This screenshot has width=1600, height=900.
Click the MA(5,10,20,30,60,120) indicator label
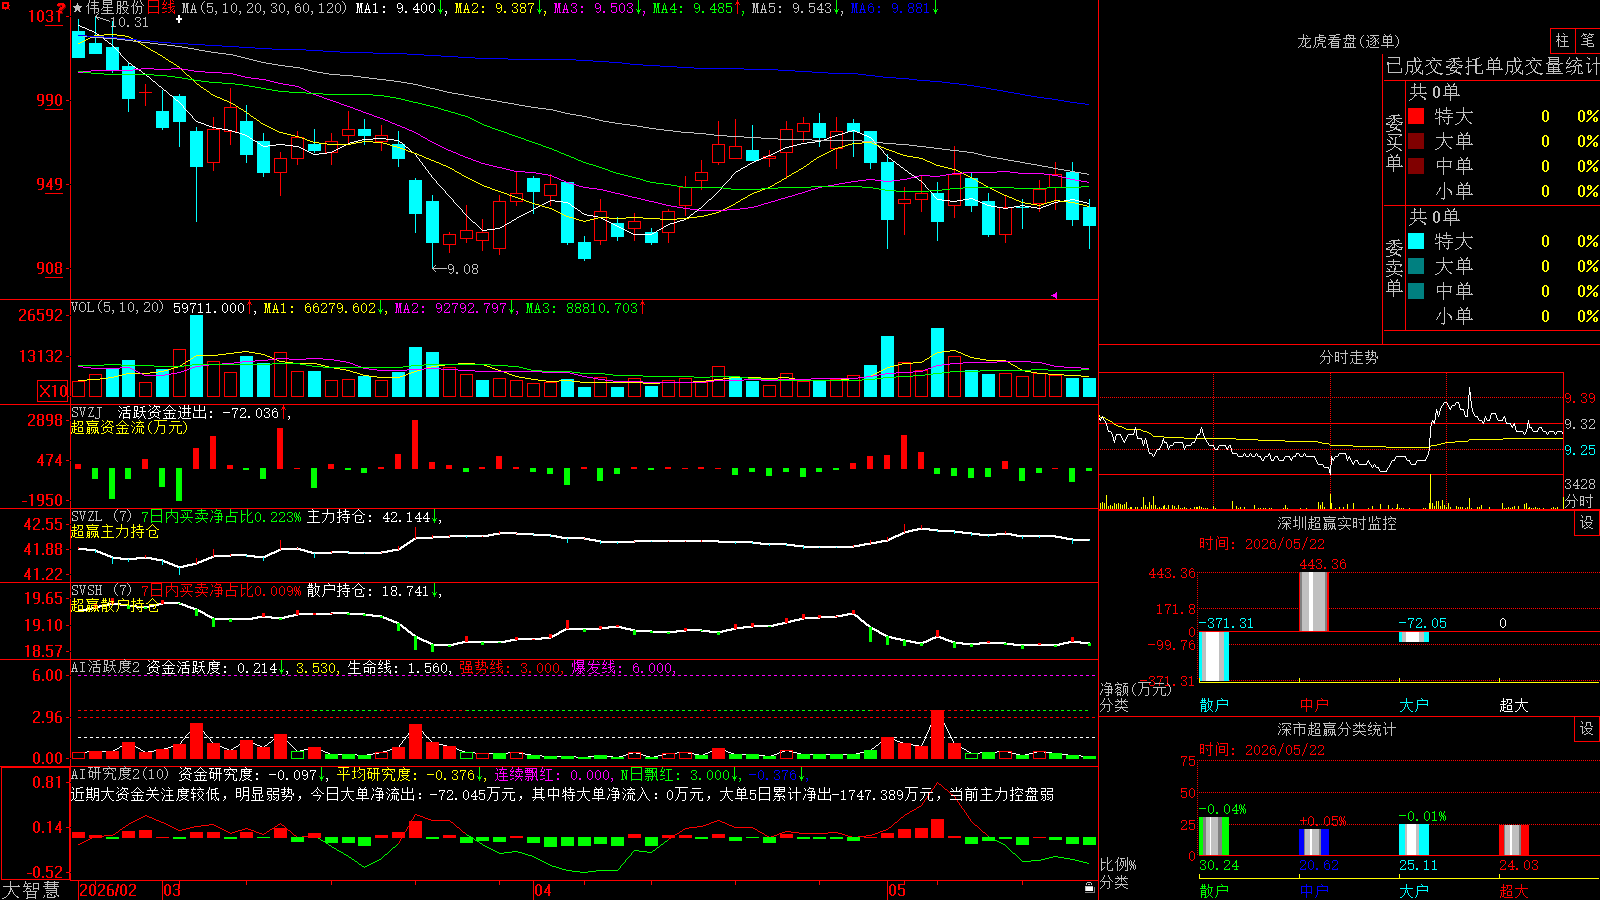pos(264,8)
